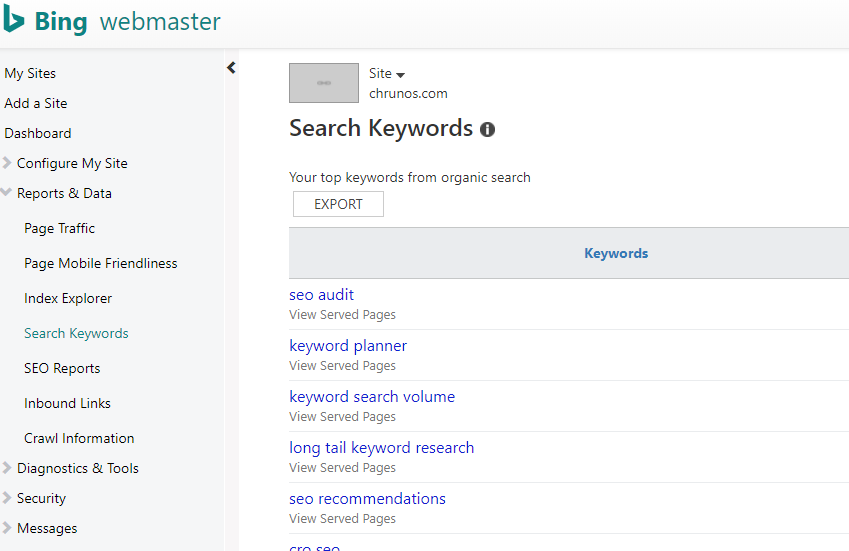
Task: Open SEO Reports
Action: (x=62, y=369)
